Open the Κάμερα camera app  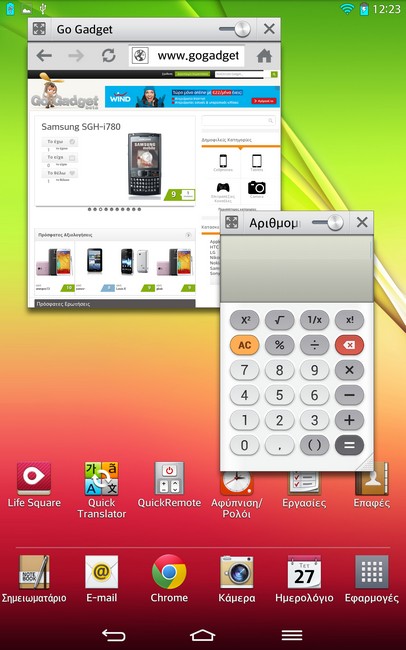click(236, 578)
